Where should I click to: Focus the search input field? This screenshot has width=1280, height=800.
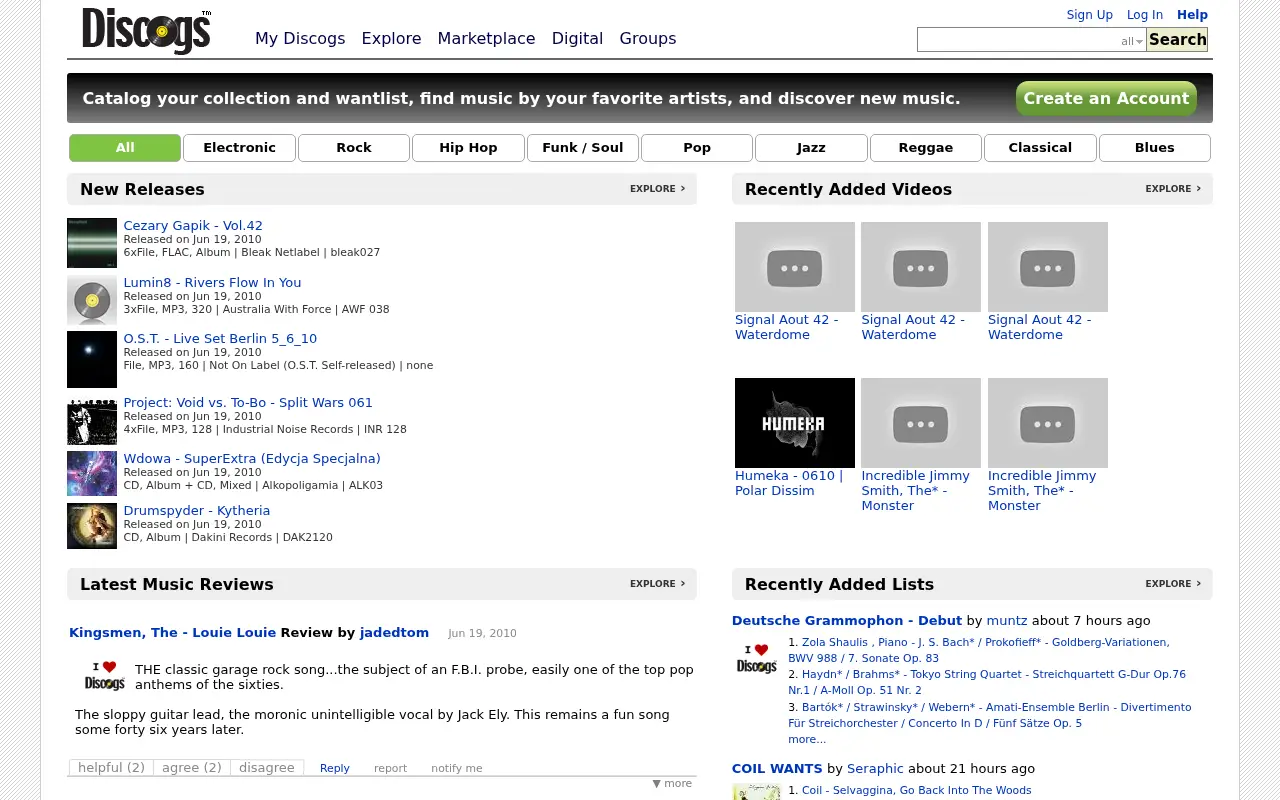[x=1031, y=40]
